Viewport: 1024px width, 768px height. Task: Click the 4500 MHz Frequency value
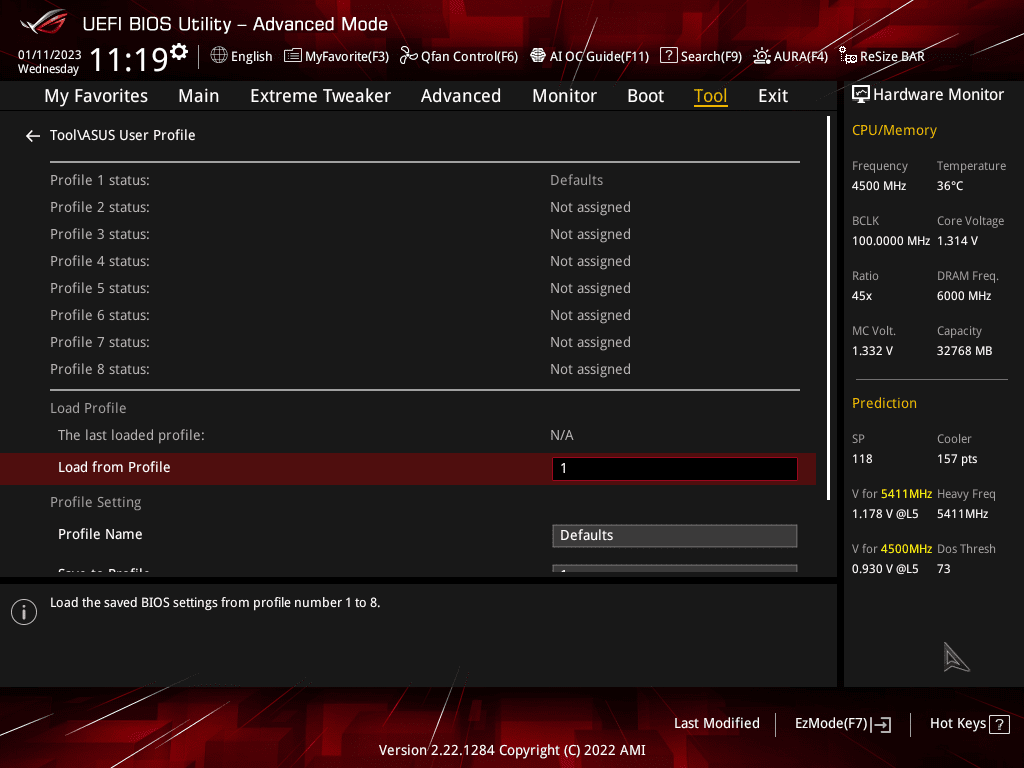tap(879, 186)
